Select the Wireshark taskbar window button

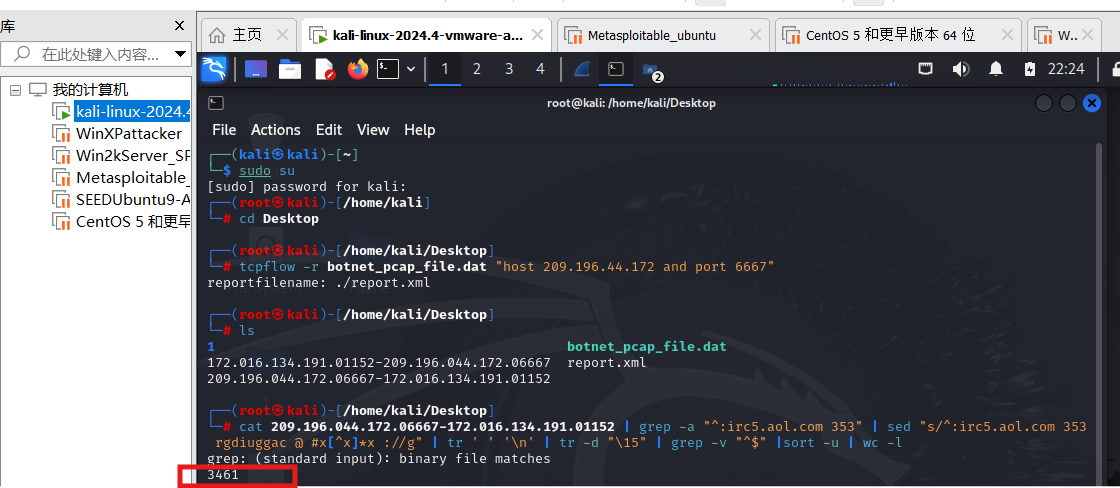click(x=583, y=69)
